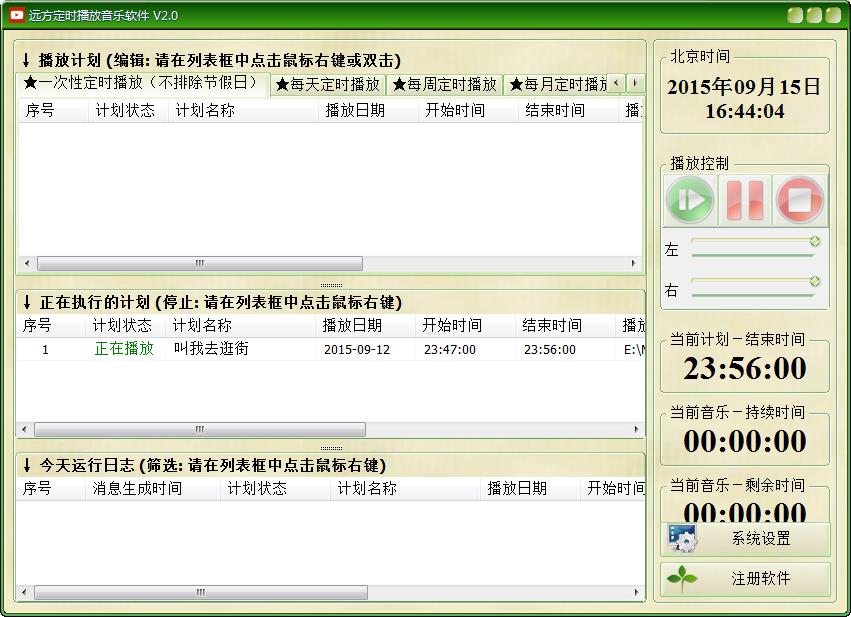Open 系统设置 system settings

click(745, 539)
